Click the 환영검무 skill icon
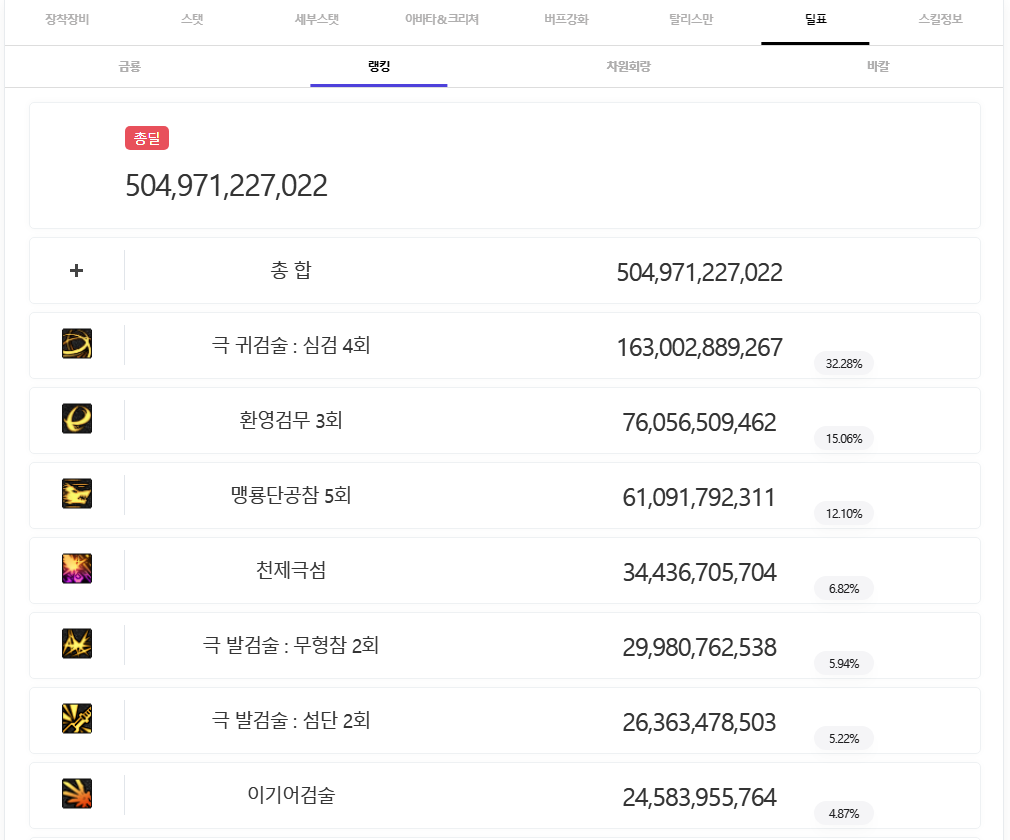1010x840 pixels. coord(77,419)
